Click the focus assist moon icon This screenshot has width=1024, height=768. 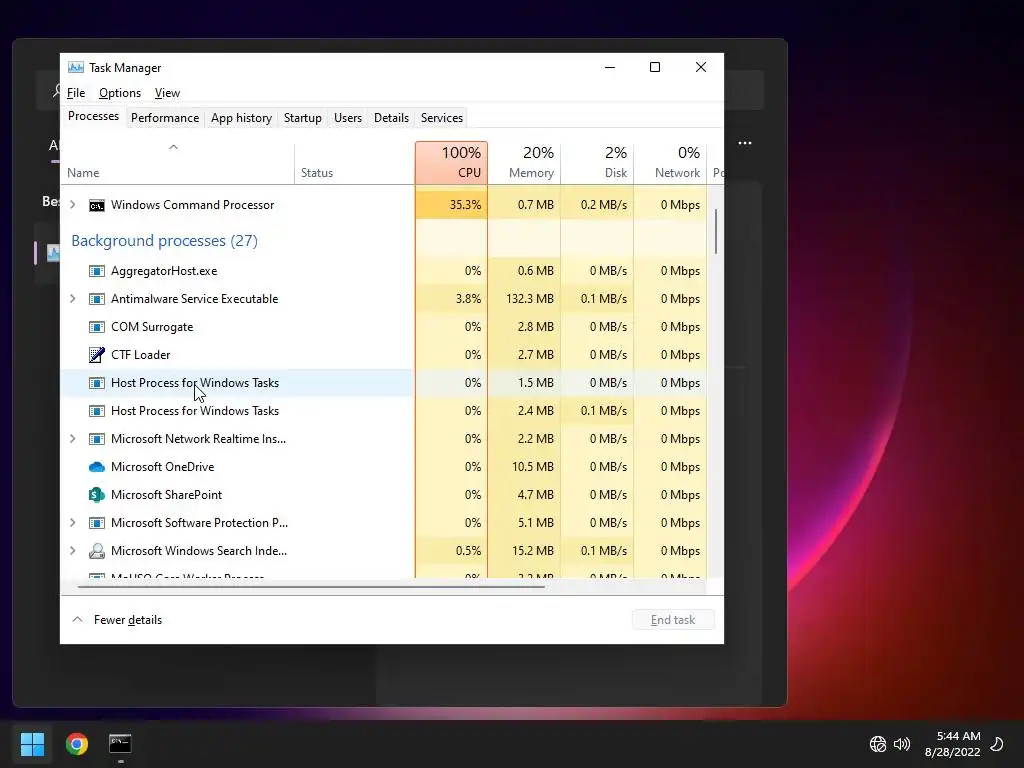point(997,743)
